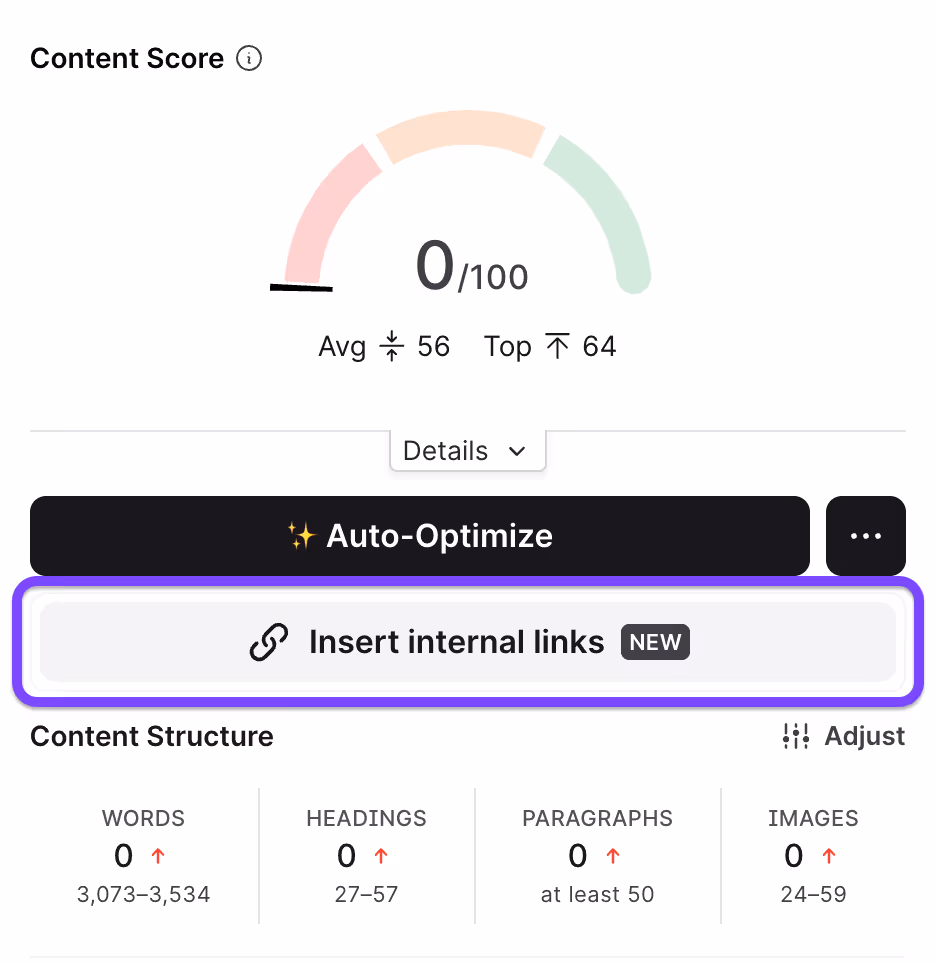Click Insert internal links button
The image size is (936, 962).
click(468, 642)
